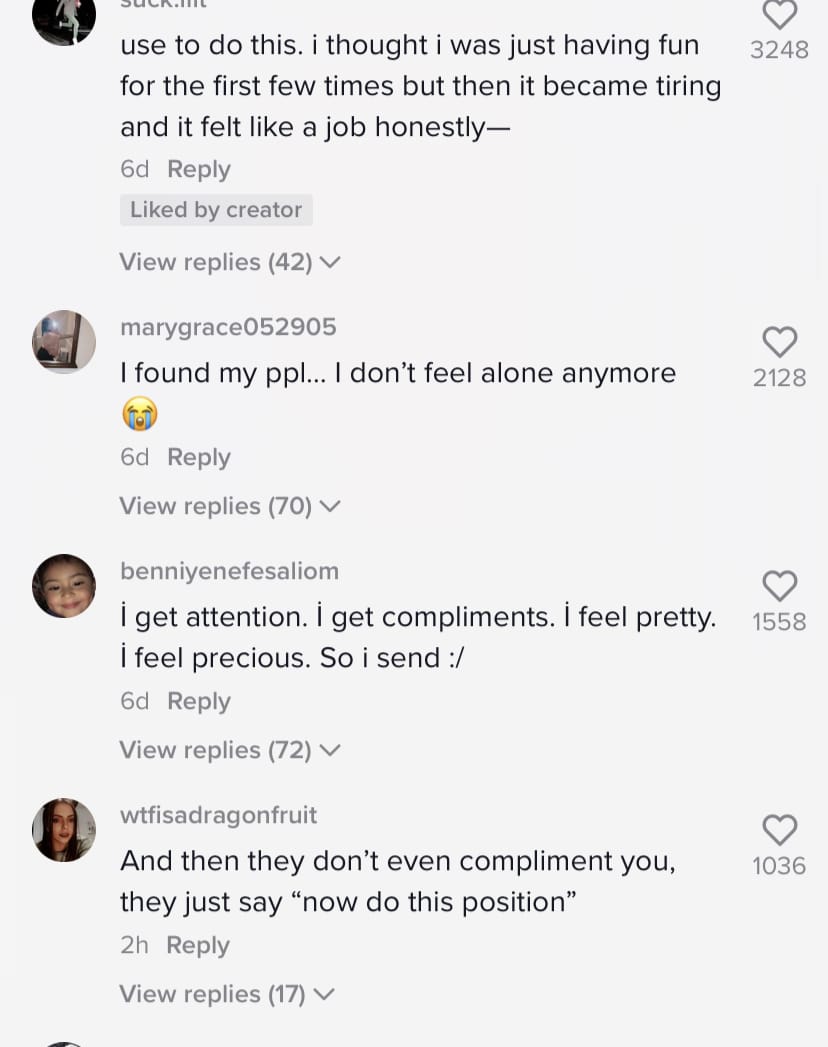Open the top commenter's avatar

[64, 19]
